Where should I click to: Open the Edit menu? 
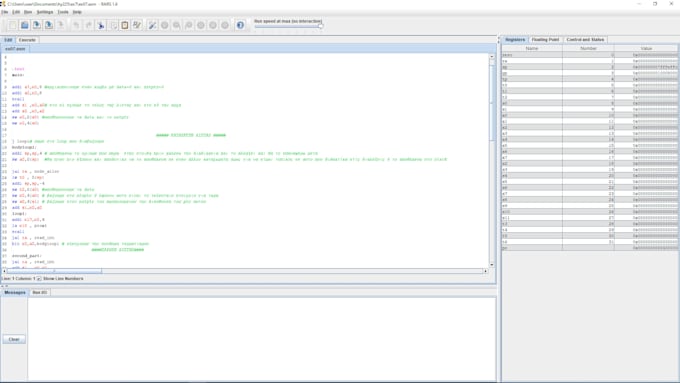click(x=16, y=12)
